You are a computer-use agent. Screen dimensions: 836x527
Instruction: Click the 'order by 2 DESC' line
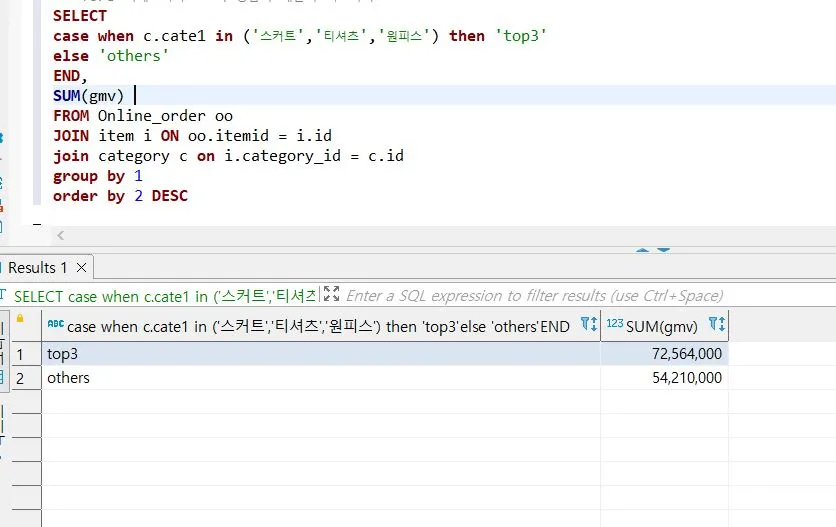click(120, 196)
